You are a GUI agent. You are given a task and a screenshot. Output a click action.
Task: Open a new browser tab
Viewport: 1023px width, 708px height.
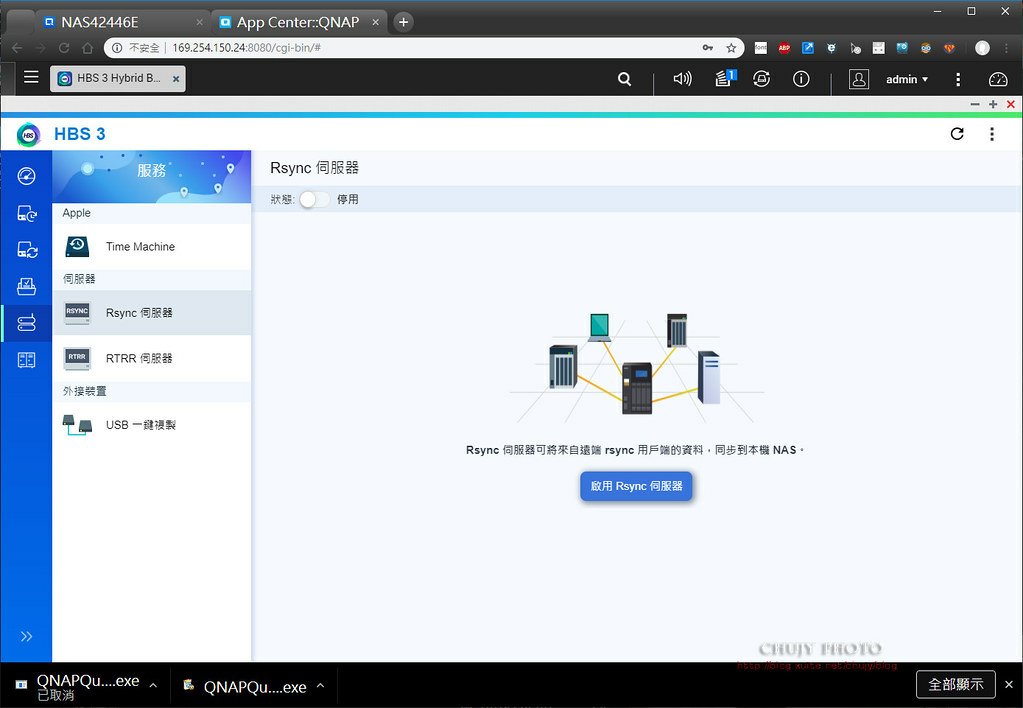(x=403, y=22)
